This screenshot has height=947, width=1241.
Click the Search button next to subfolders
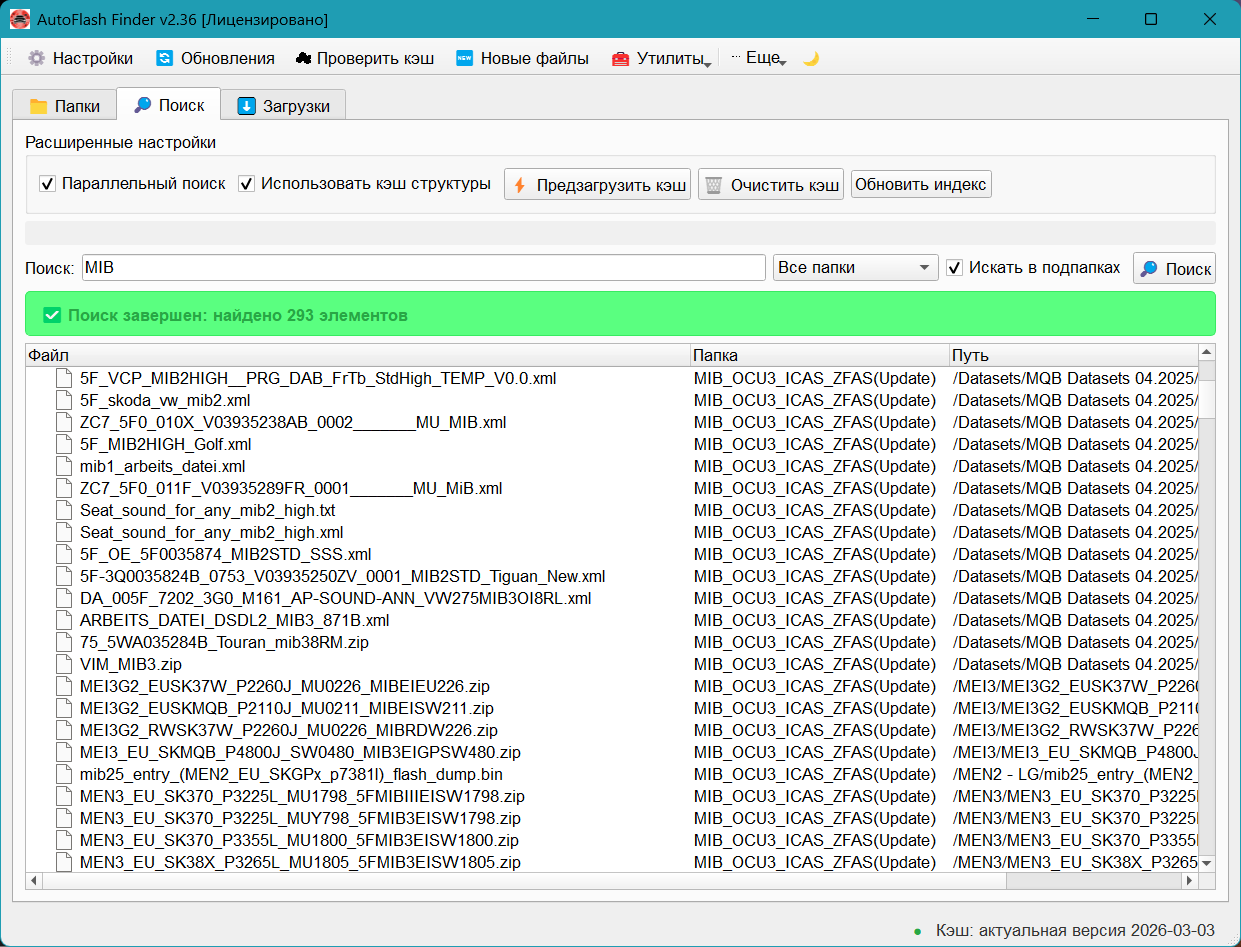click(x=1175, y=268)
